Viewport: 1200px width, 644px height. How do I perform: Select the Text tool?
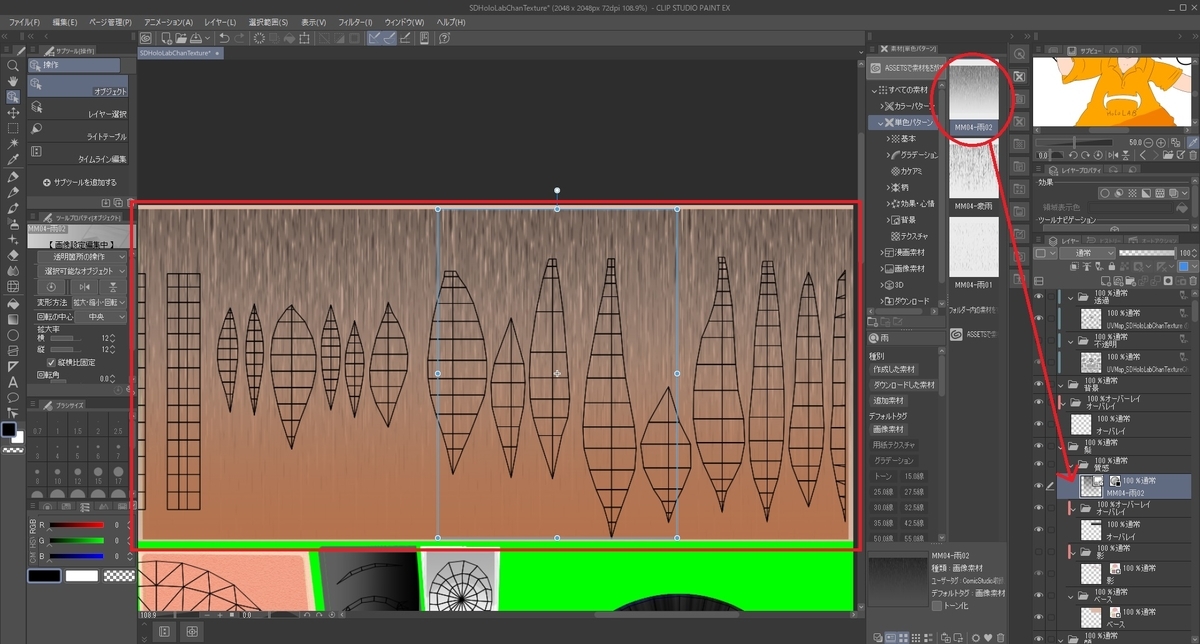(x=13, y=381)
